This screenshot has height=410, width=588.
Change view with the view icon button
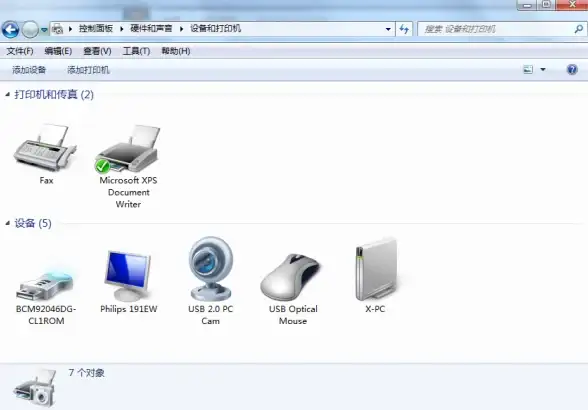(x=528, y=69)
